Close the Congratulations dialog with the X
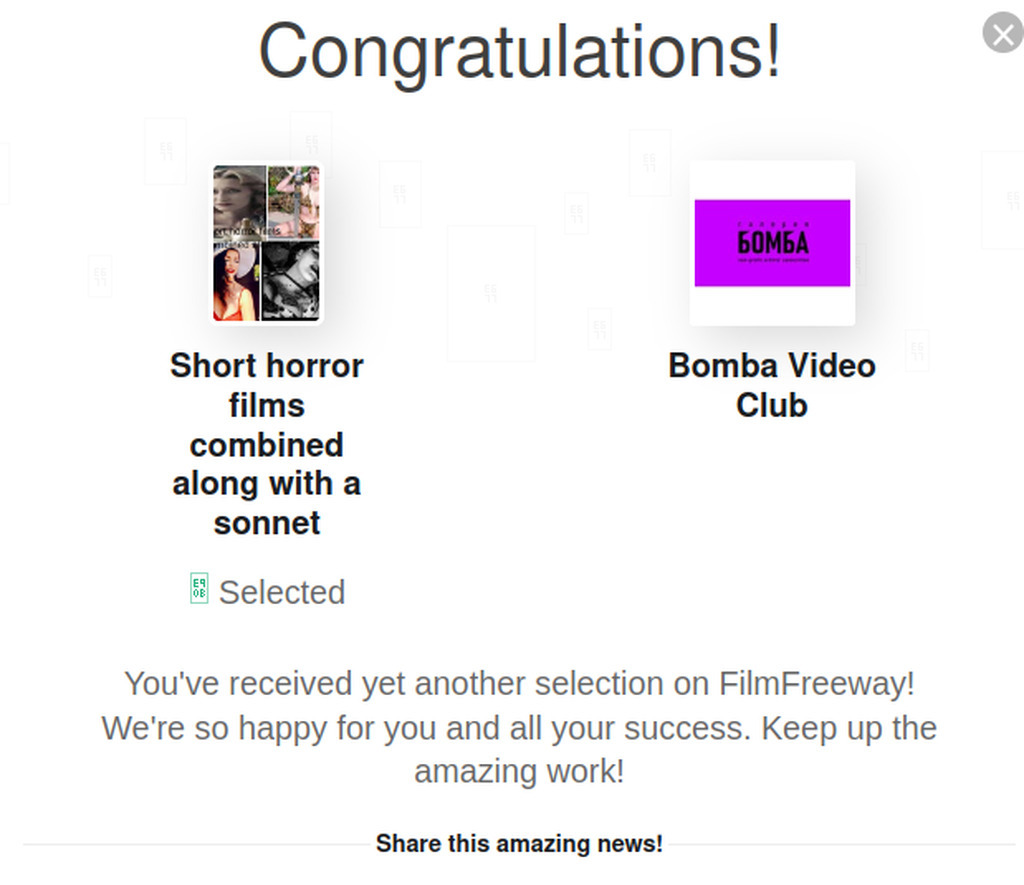 pos(1002,33)
